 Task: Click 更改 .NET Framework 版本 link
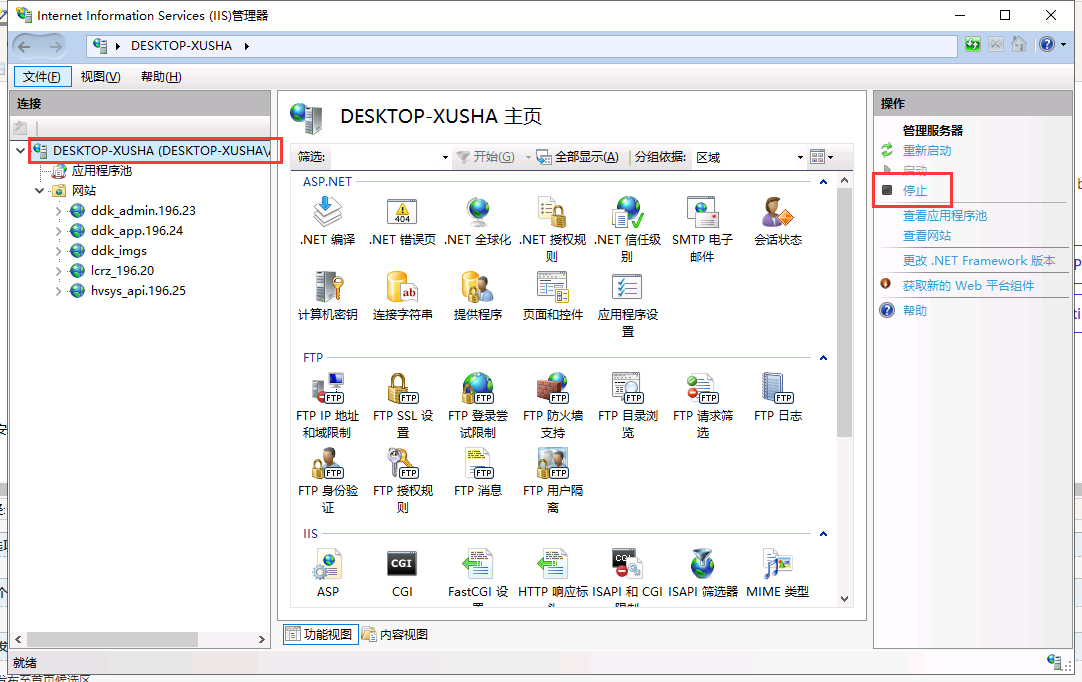click(979, 261)
